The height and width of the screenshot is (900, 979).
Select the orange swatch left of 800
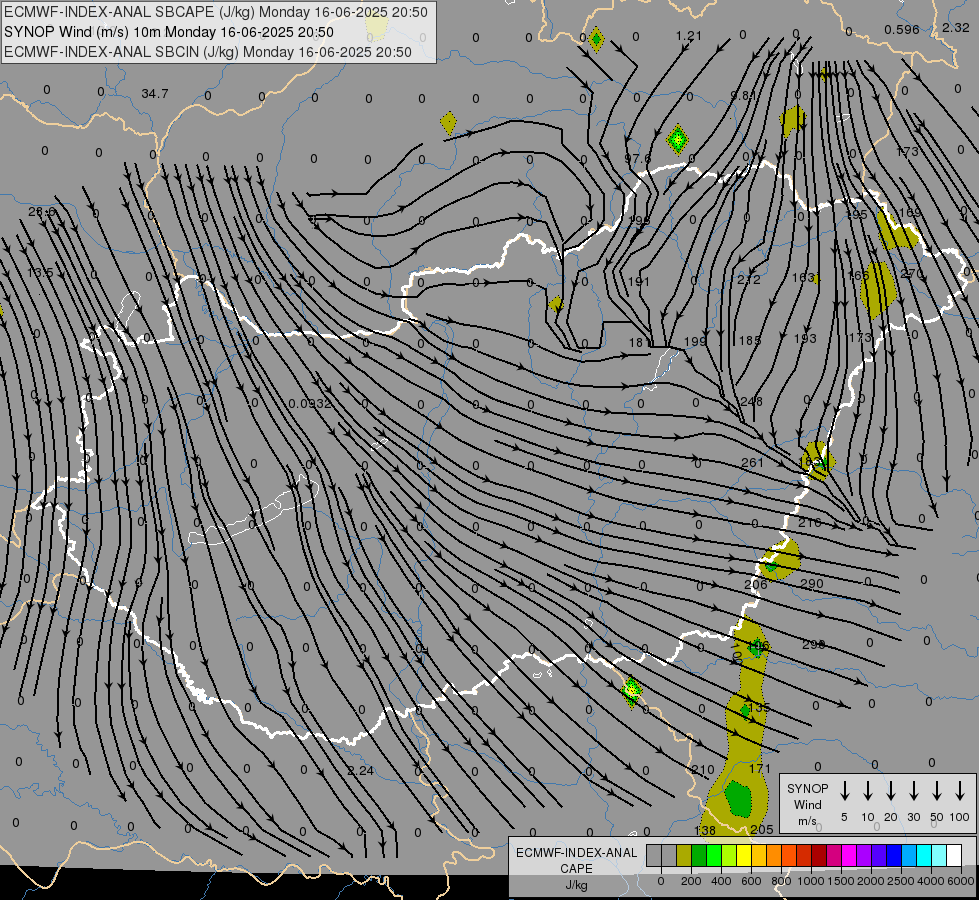pos(774,855)
